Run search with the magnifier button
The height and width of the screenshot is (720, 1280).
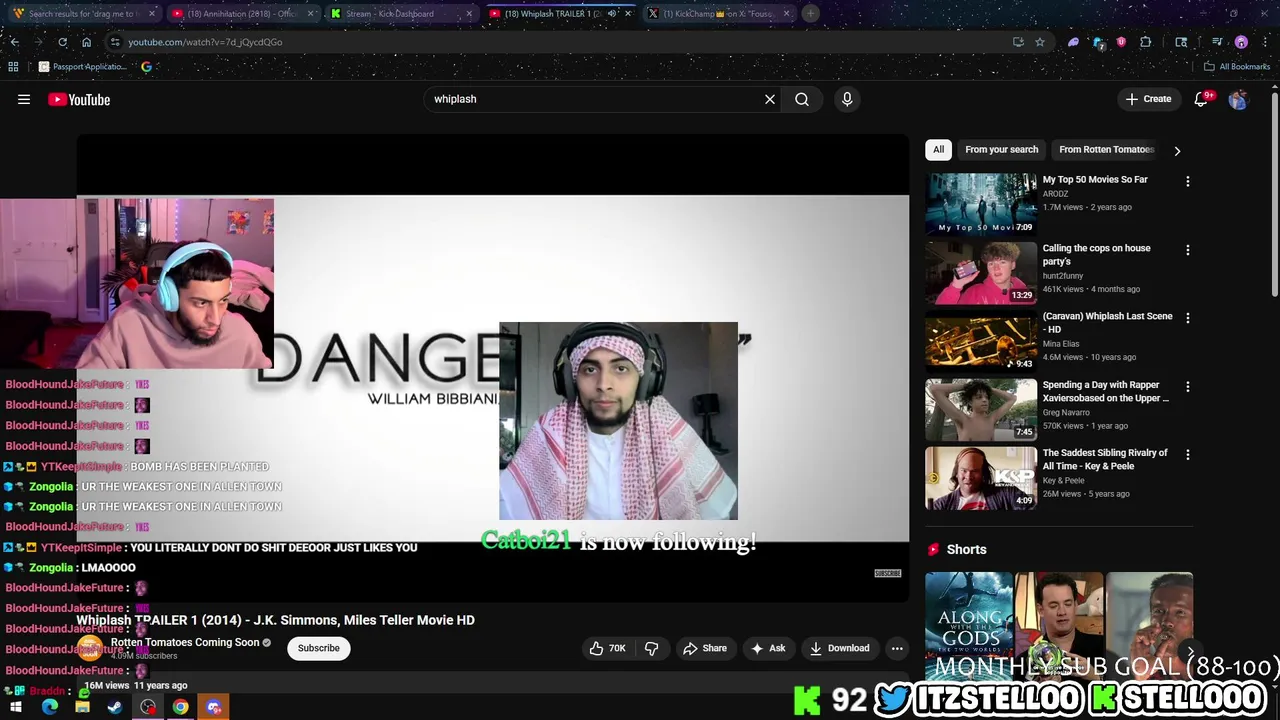pos(802,99)
